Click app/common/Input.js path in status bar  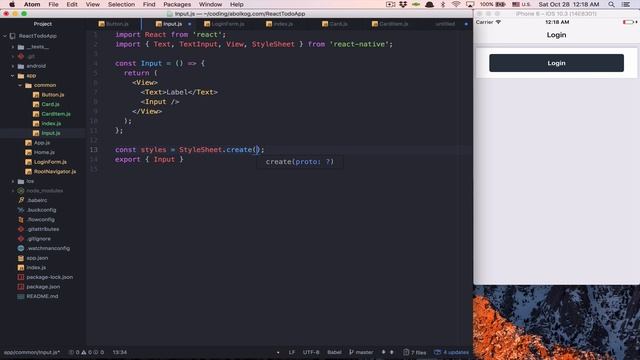pos(32,352)
